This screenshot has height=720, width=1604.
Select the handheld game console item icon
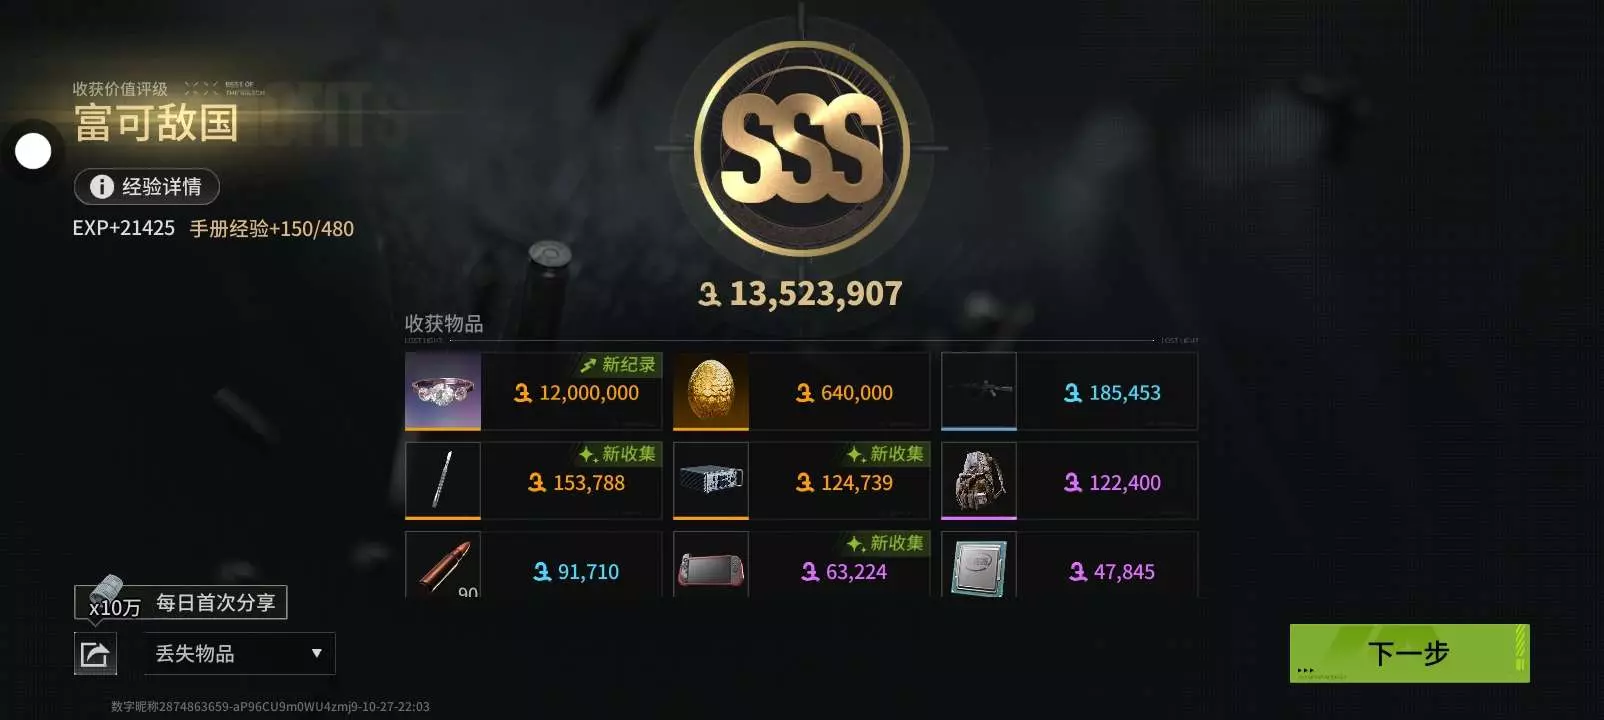pyautogui.click(x=711, y=565)
